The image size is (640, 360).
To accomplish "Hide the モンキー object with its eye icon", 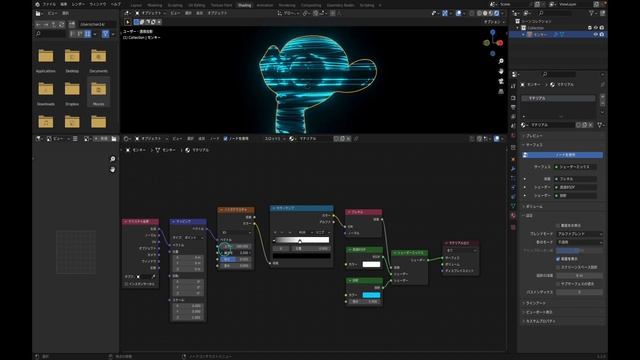I will (x=596, y=35).
